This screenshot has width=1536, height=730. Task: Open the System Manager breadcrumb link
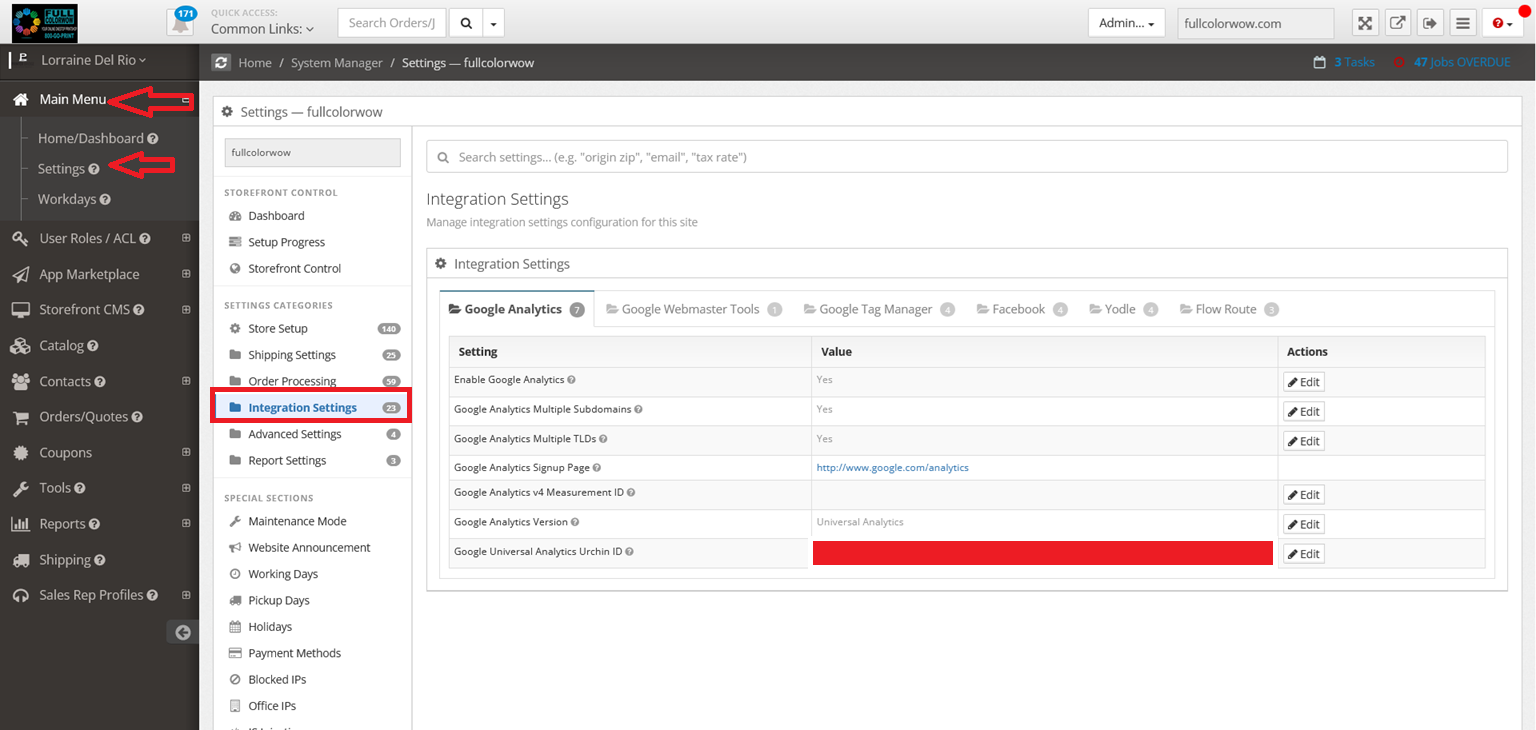click(337, 62)
